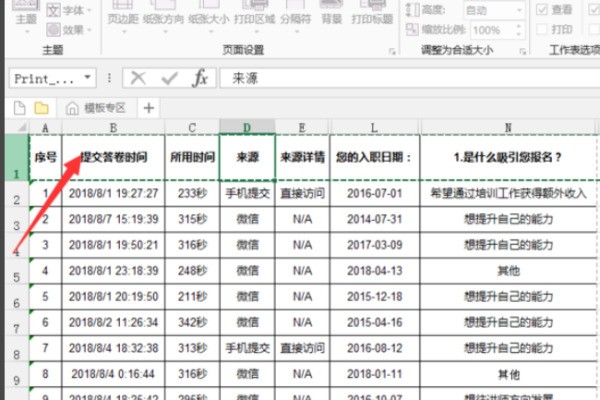Click the new blank document icon
Image resolution: width=600 pixels, height=400 pixels.
point(20,108)
